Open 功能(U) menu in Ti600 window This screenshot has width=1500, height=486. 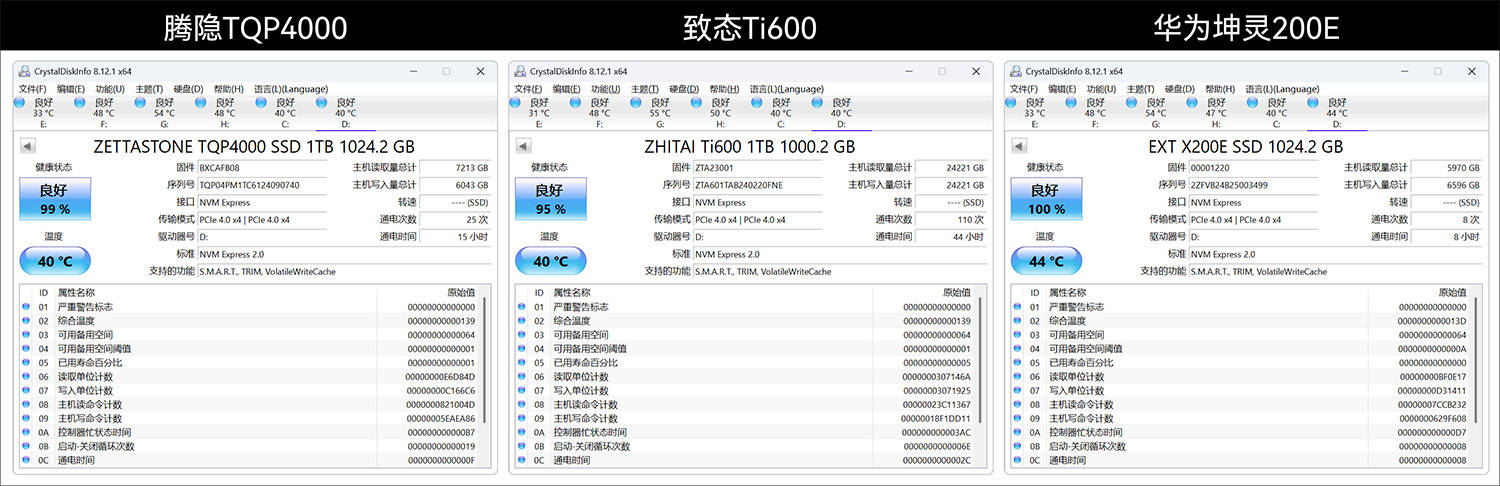[x=606, y=89]
